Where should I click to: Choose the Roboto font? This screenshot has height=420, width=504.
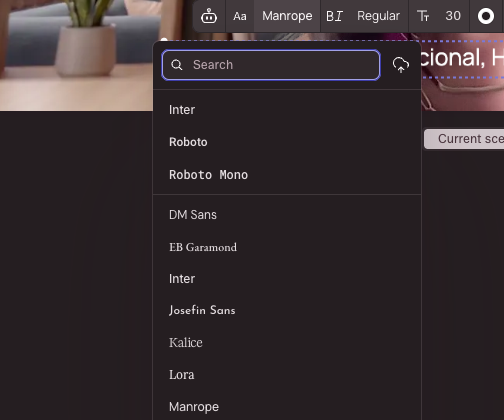pyautogui.click(x=287, y=142)
